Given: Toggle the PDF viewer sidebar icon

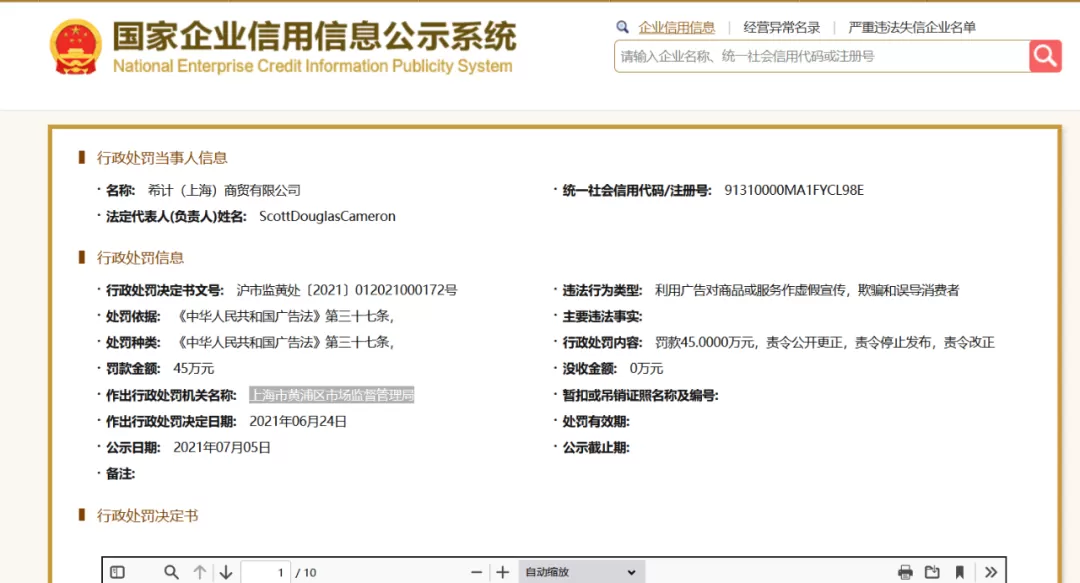Looking at the screenshot, I should [x=118, y=572].
